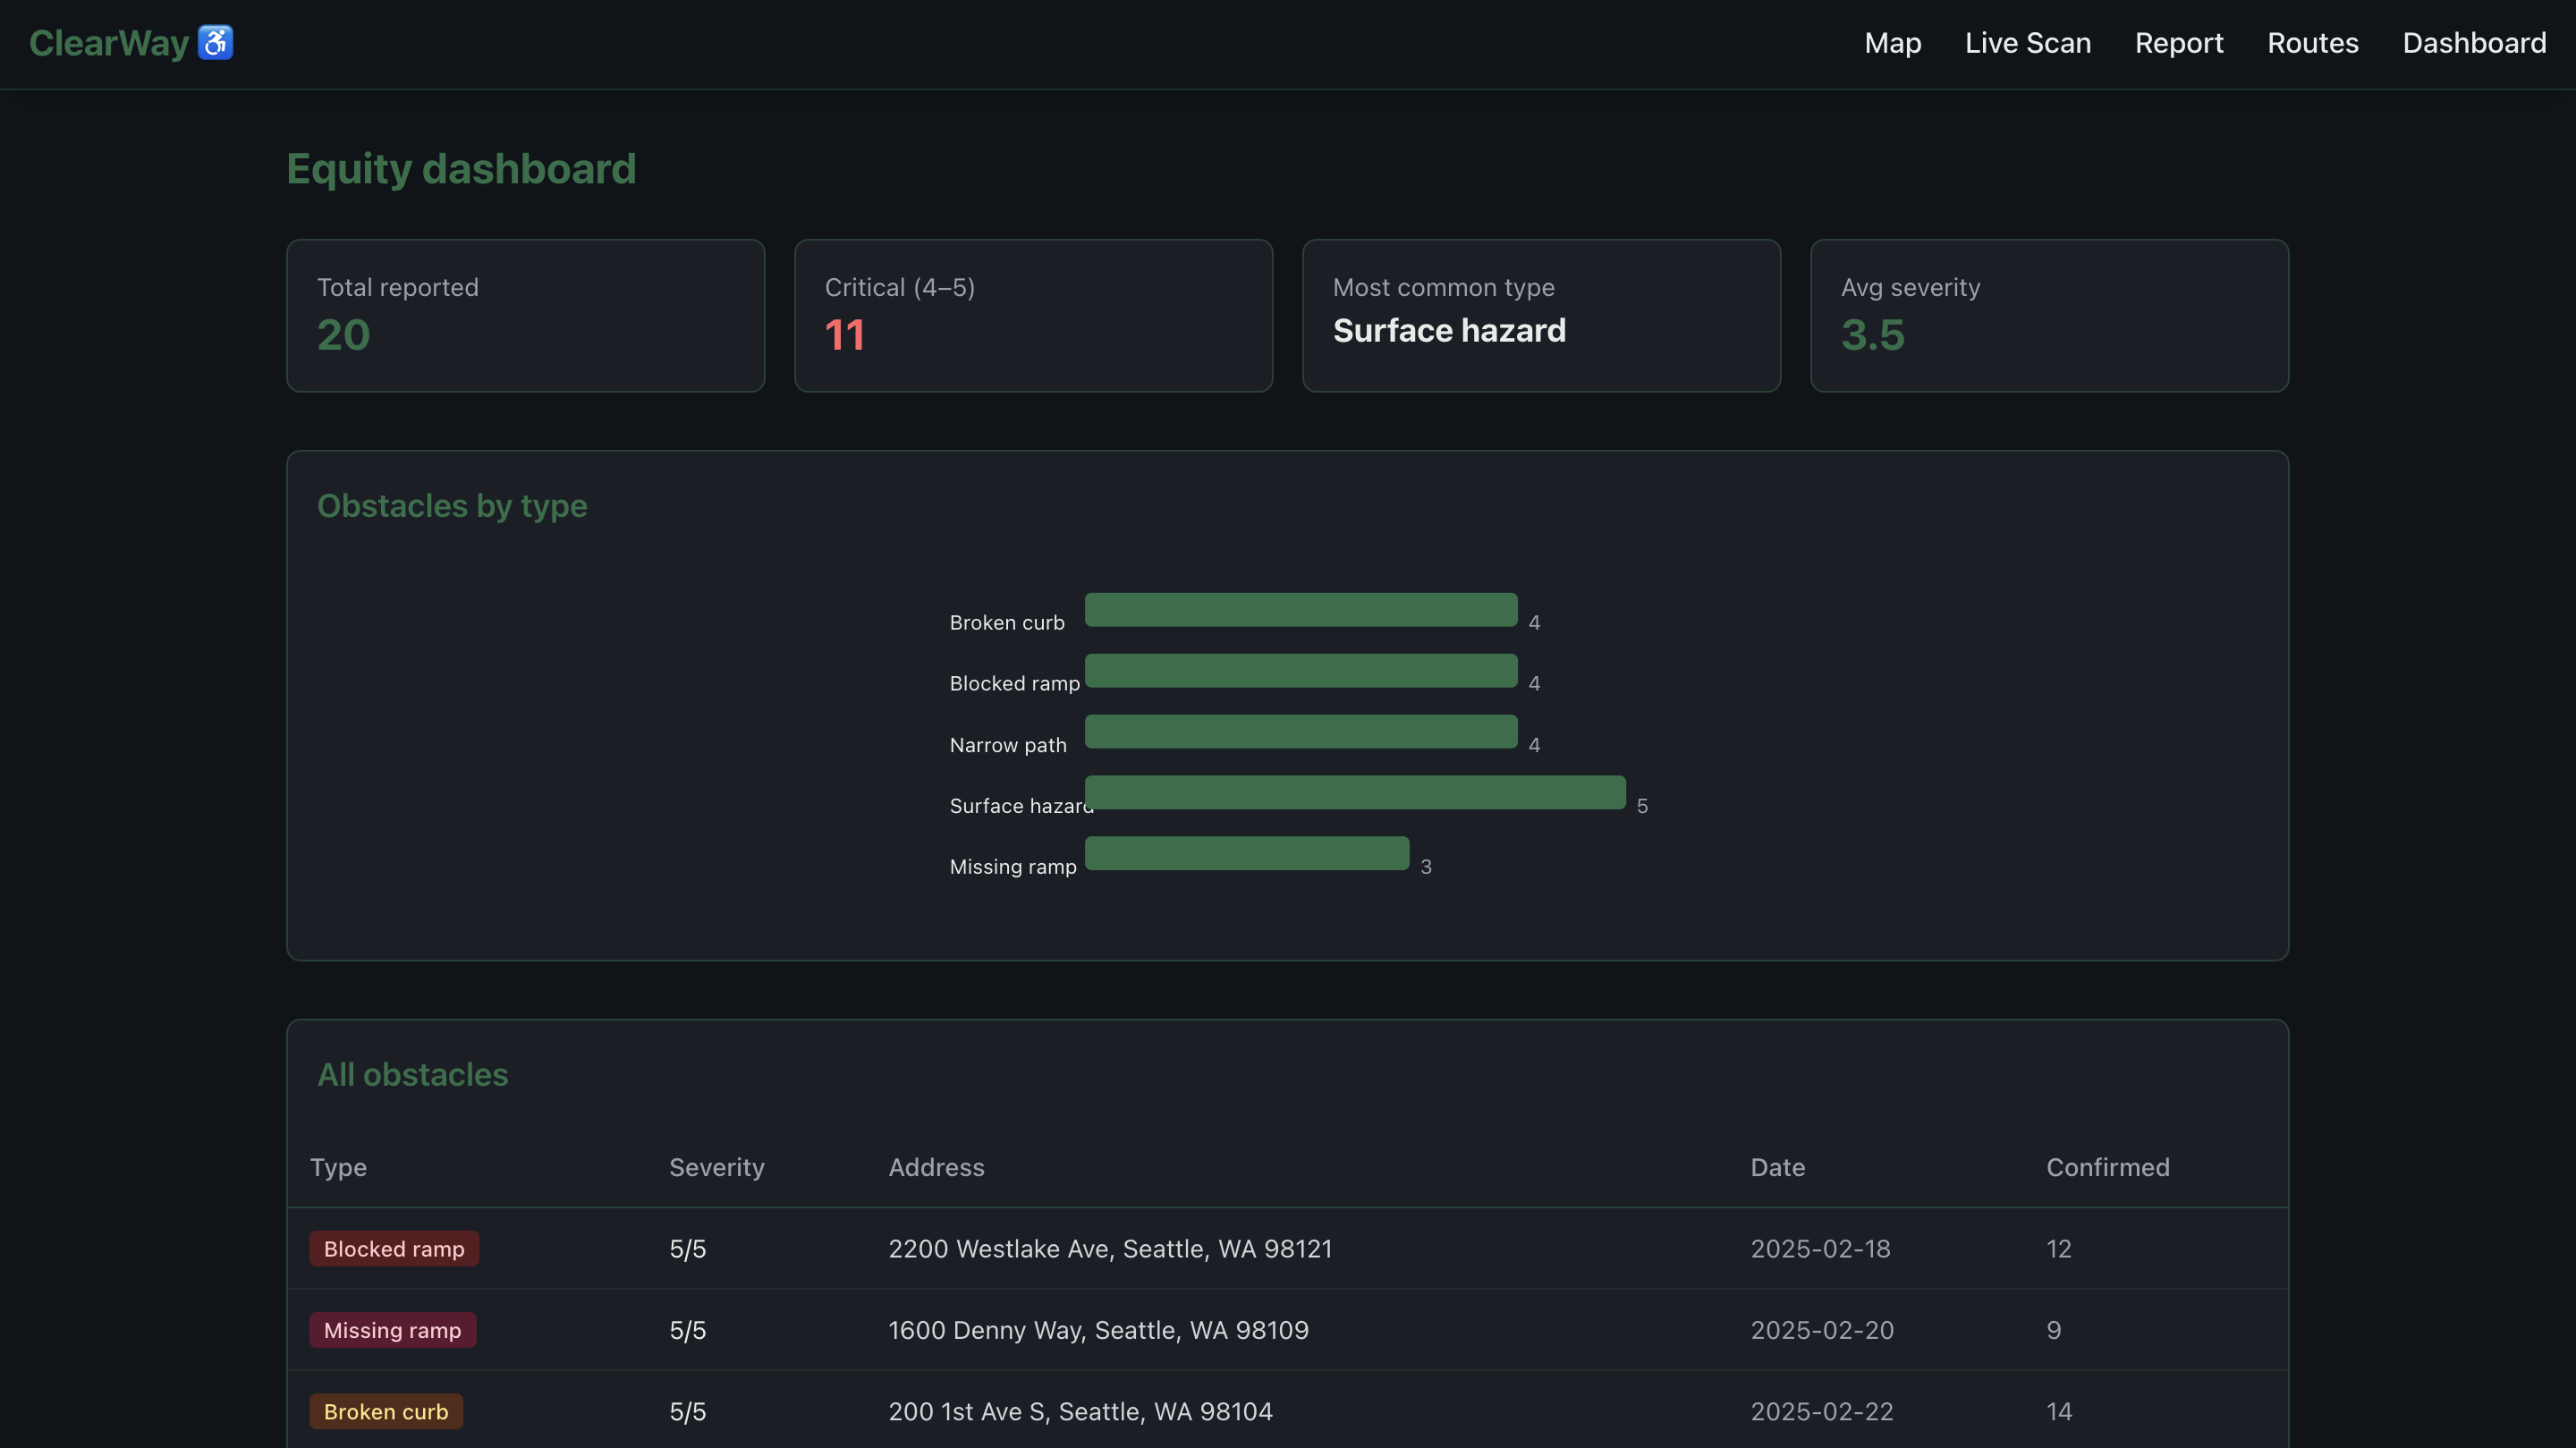The height and width of the screenshot is (1448, 2576).
Task: Click the wheelchair accessibility logo icon
Action: tap(215, 43)
